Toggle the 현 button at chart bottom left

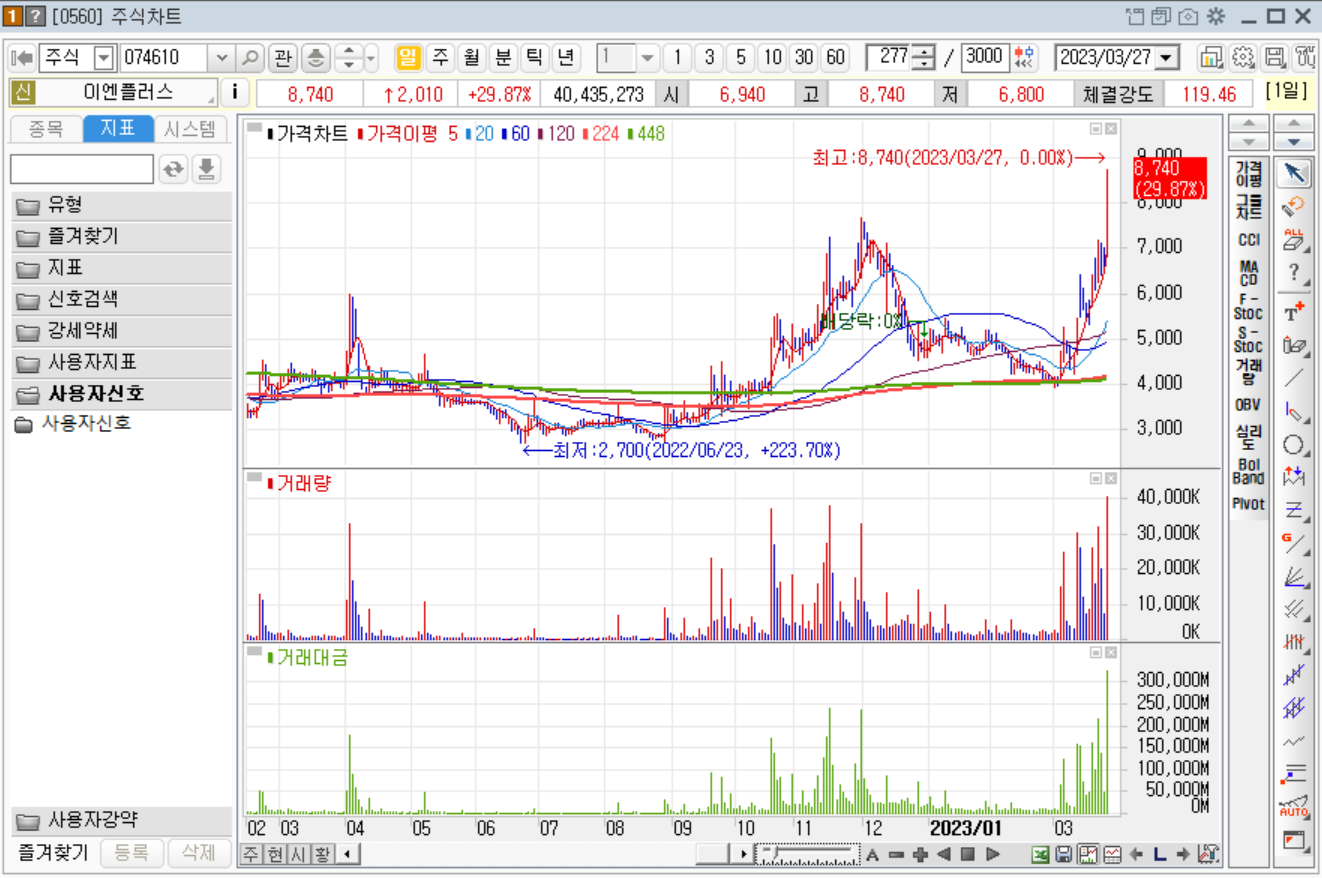274,854
